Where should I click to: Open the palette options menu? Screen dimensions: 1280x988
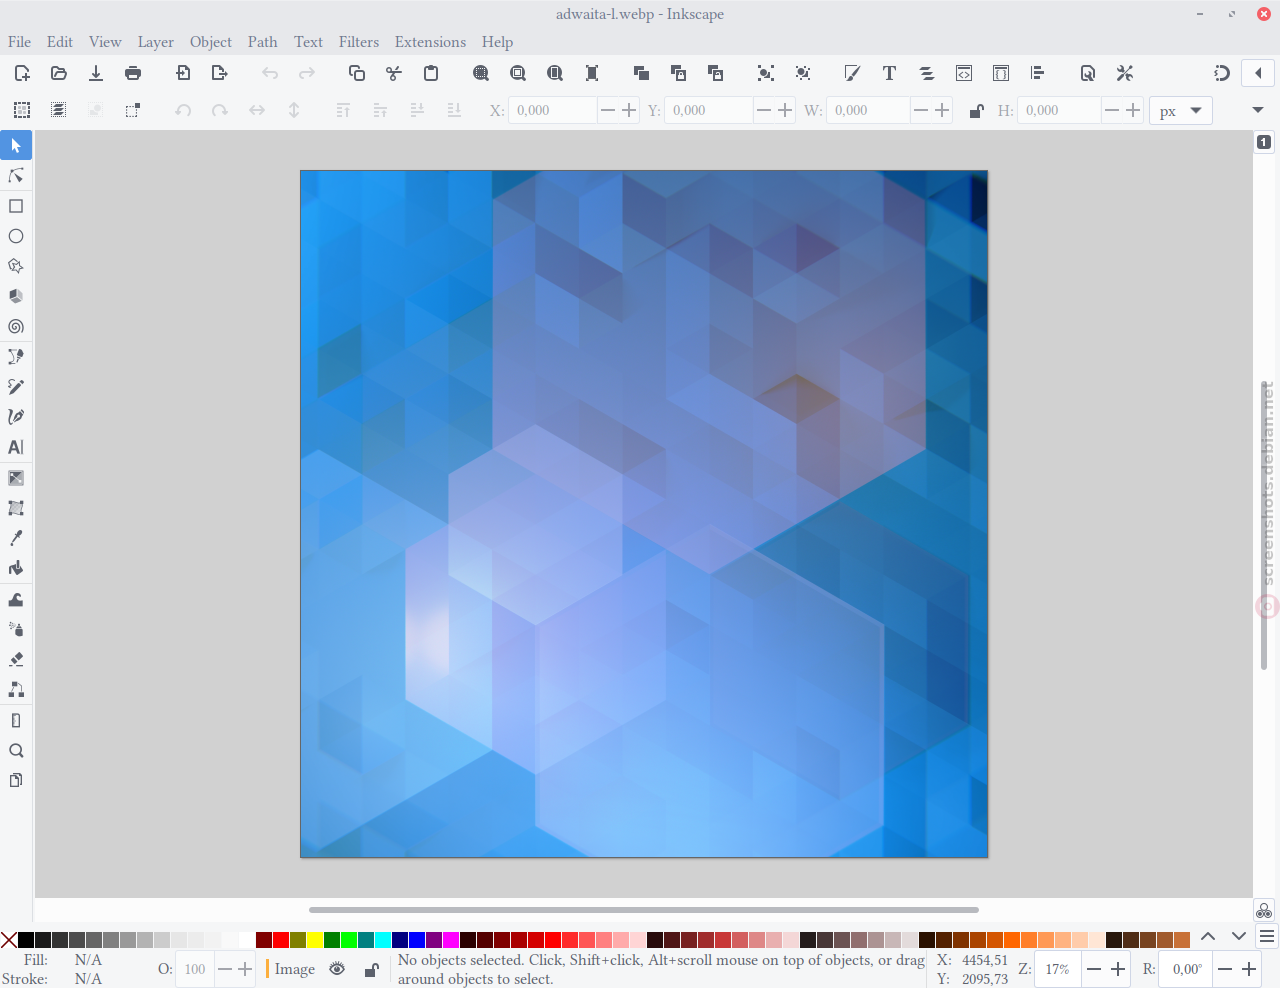coord(1267,937)
